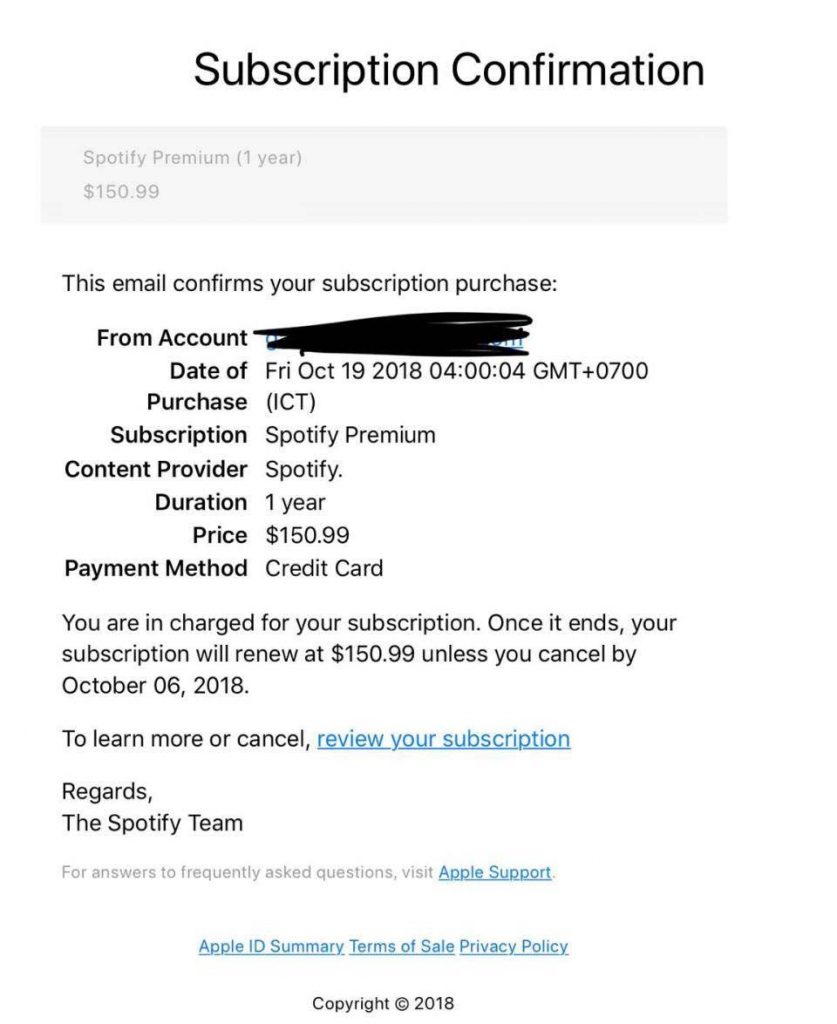The image size is (837, 1024).
Task: Visit the Apple Support link
Action: point(495,872)
